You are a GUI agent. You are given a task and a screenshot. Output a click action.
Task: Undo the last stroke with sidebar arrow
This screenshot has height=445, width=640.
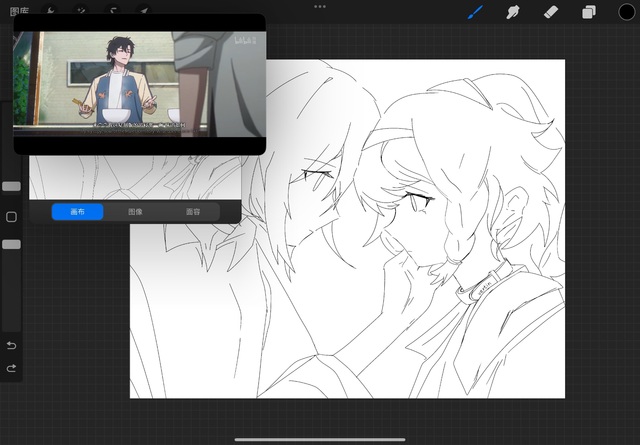(11, 345)
